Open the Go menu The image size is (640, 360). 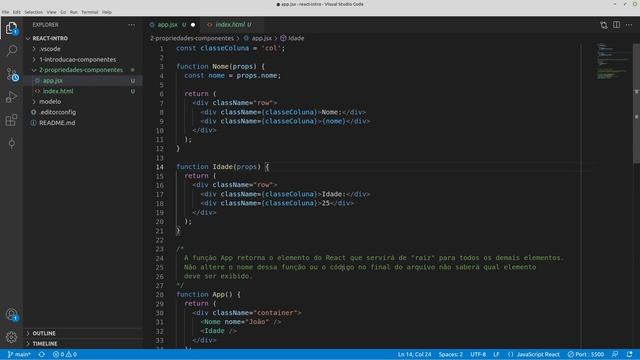pyautogui.click(x=63, y=12)
